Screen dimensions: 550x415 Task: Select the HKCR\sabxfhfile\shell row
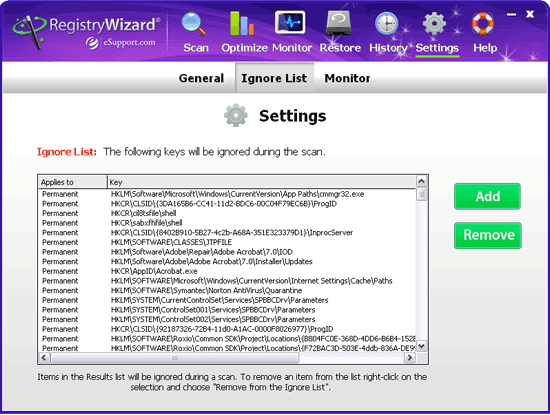click(227, 223)
